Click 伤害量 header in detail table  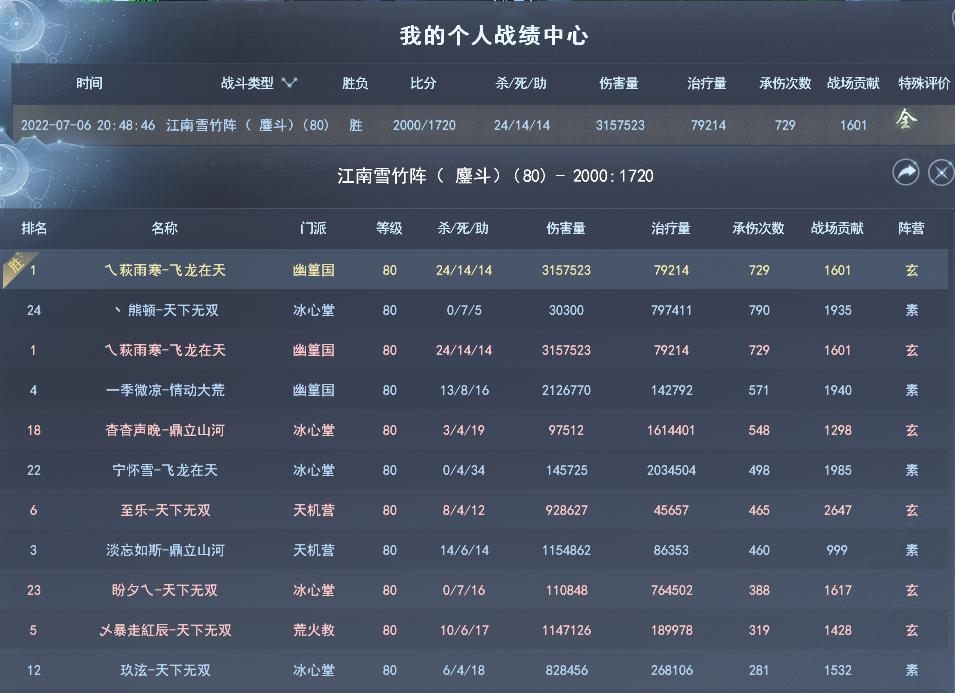[566, 228]
